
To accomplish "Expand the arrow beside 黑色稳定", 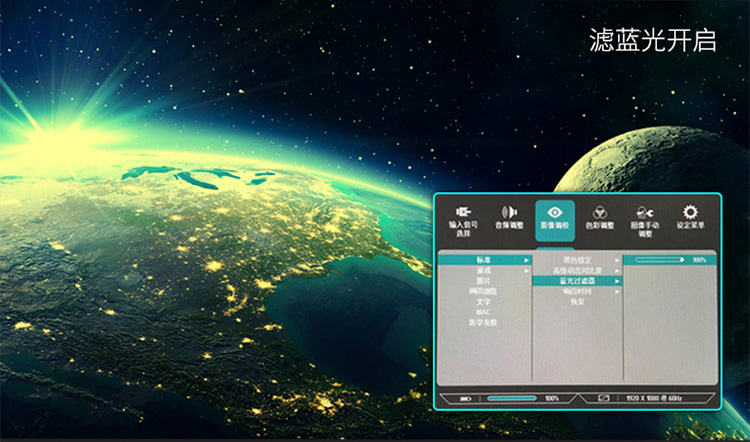I will click(618, 261).
